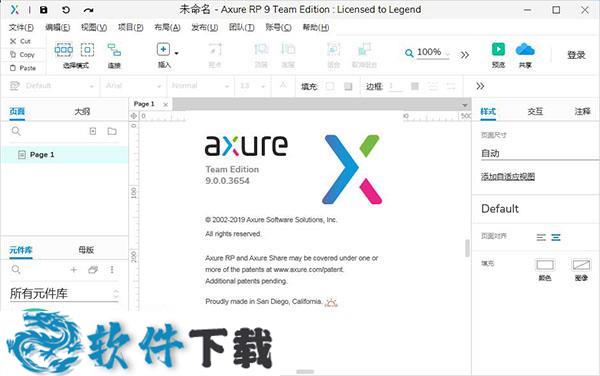Click the Open Library folder icon

coord(93,270)
